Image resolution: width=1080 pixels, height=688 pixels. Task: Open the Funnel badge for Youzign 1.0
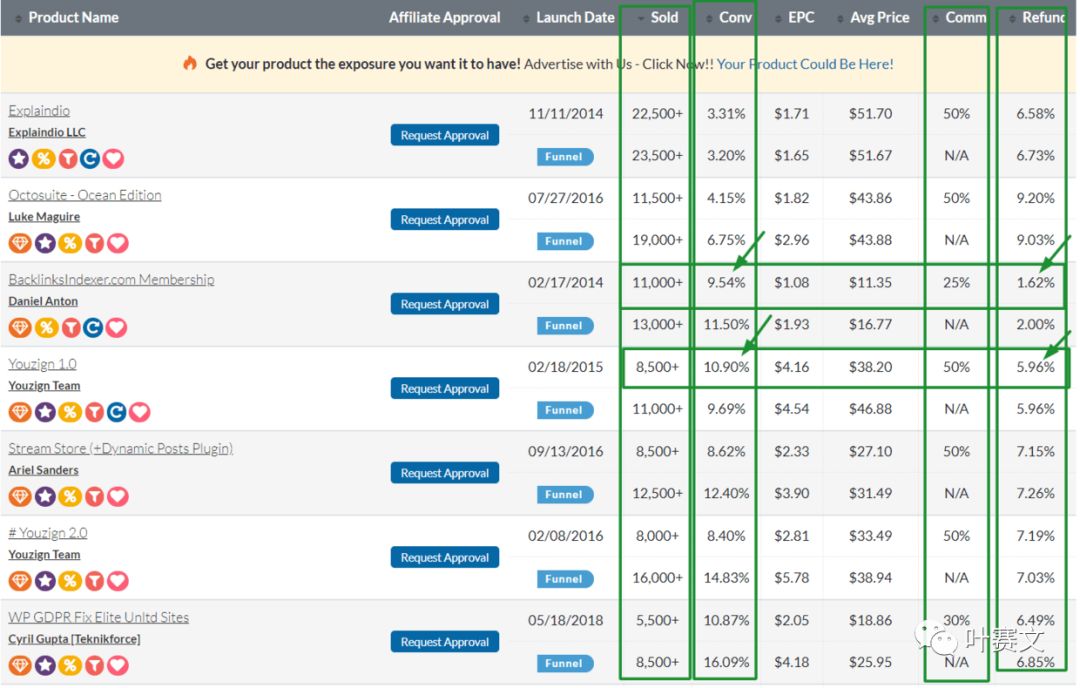click(x=565, y=410)
